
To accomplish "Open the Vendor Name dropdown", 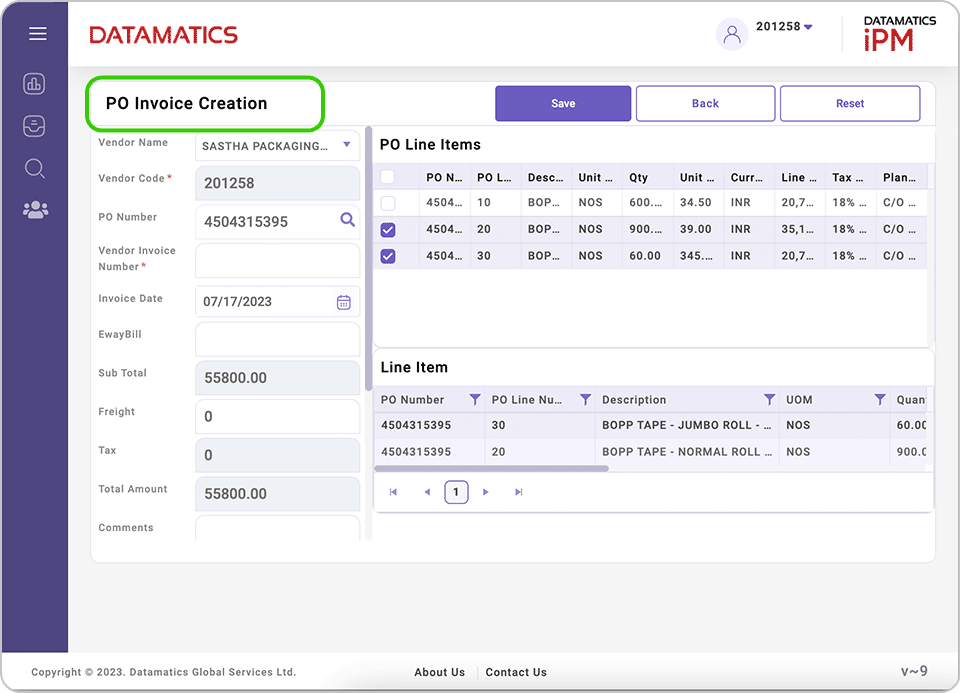I will [x=348, y=145].
